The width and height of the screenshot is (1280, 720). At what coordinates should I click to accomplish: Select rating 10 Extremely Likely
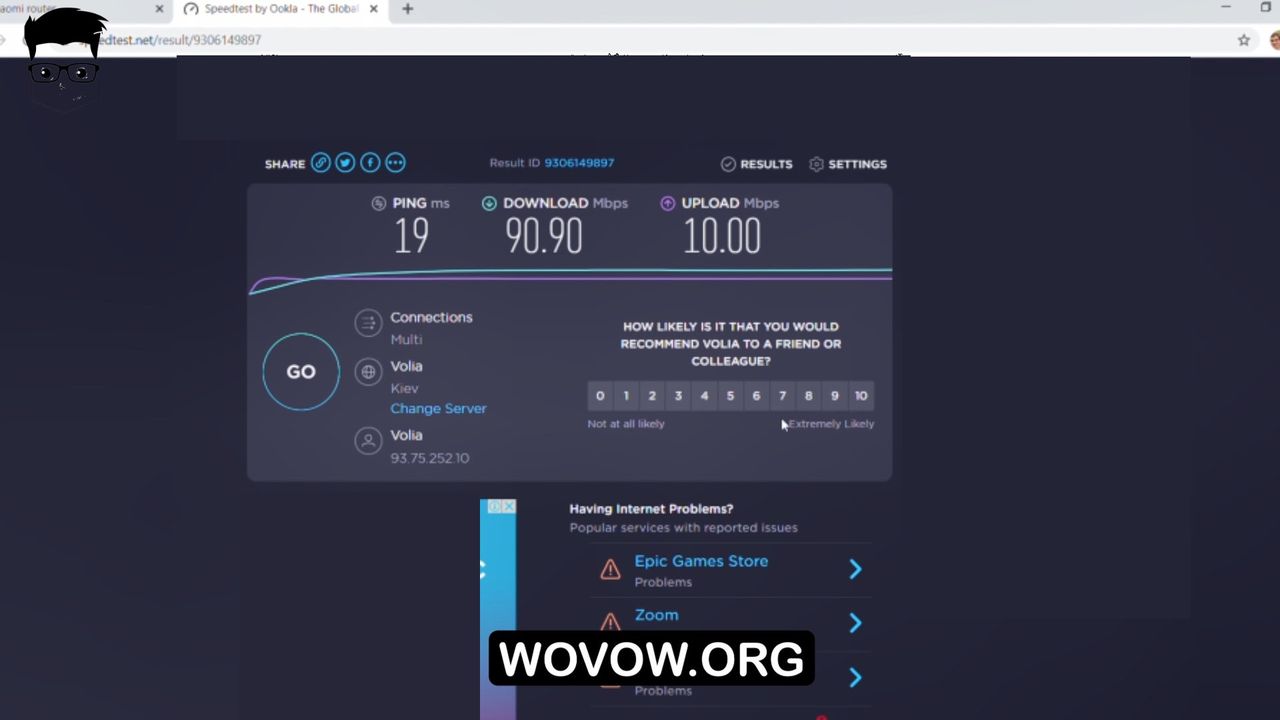pos(861,396)
